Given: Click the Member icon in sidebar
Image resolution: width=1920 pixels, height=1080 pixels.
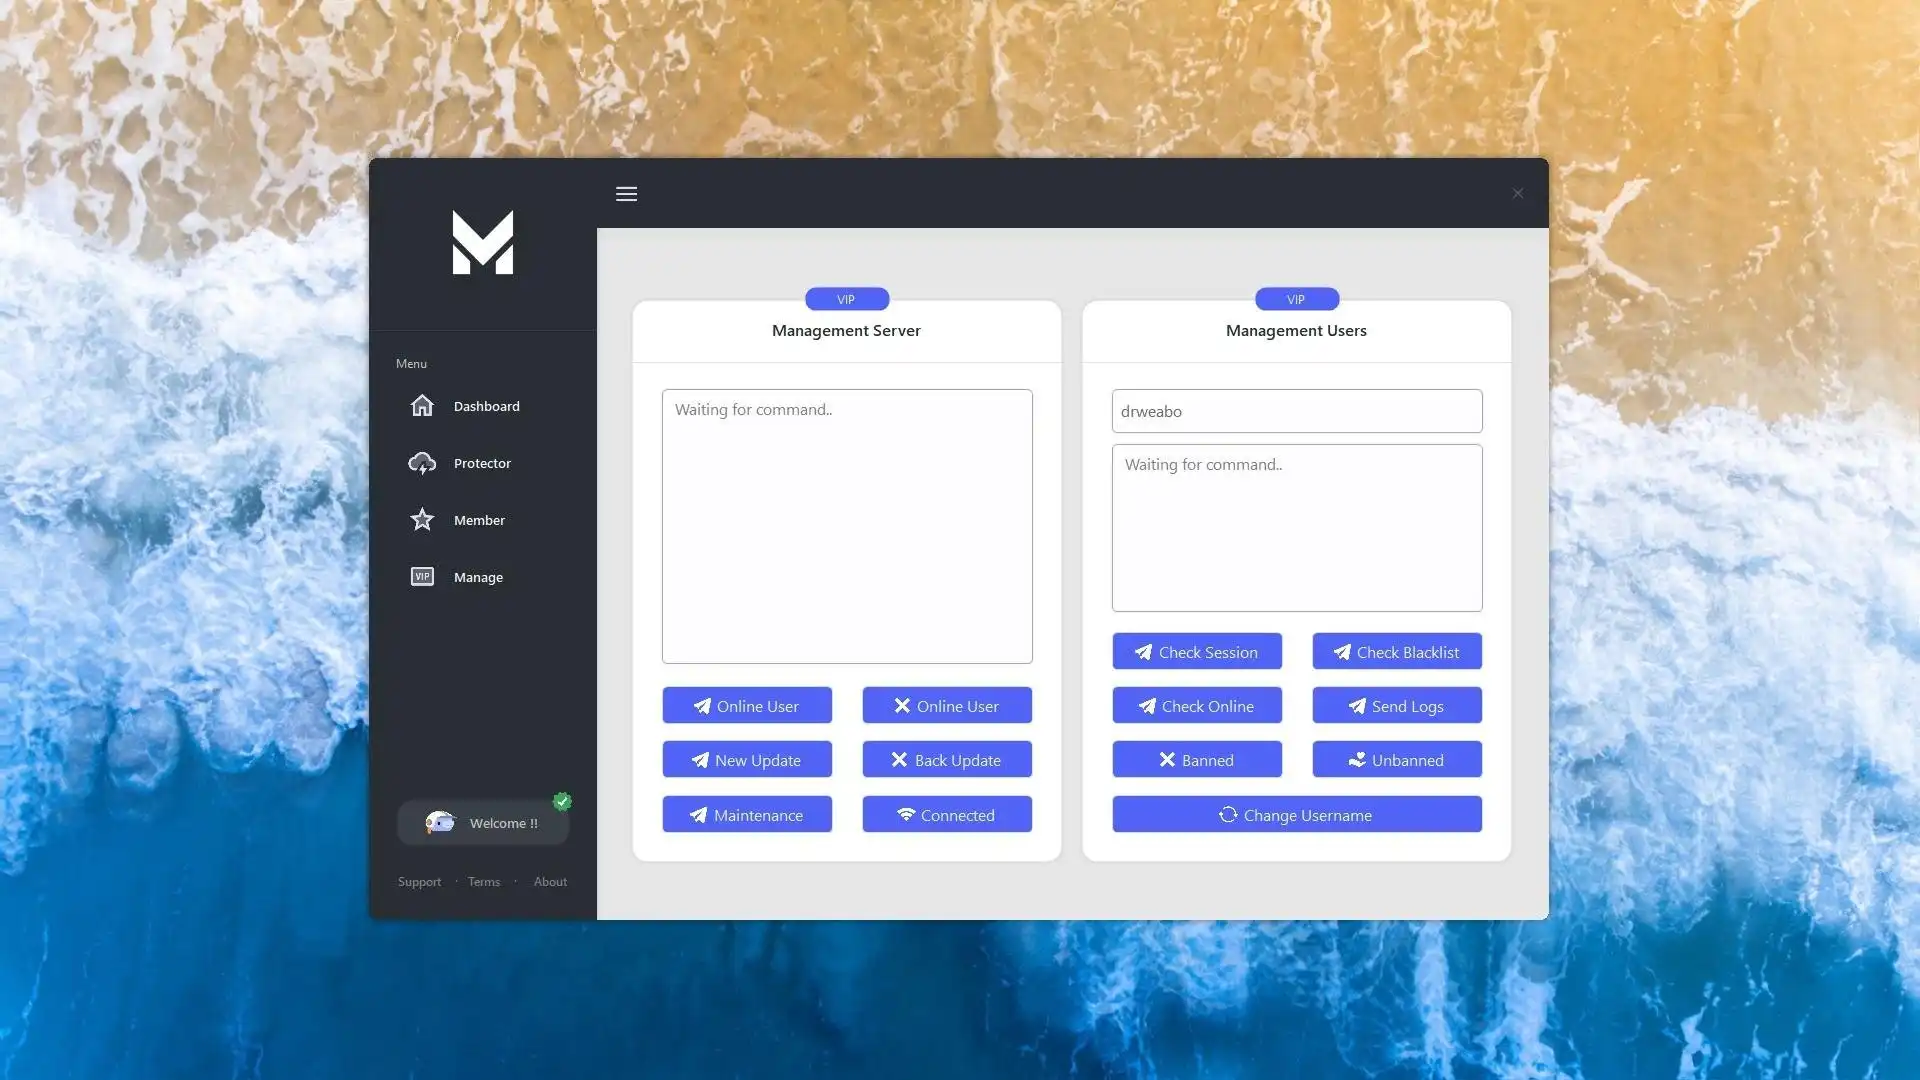Looking at the screenshot, I should [x=421, y=520].
